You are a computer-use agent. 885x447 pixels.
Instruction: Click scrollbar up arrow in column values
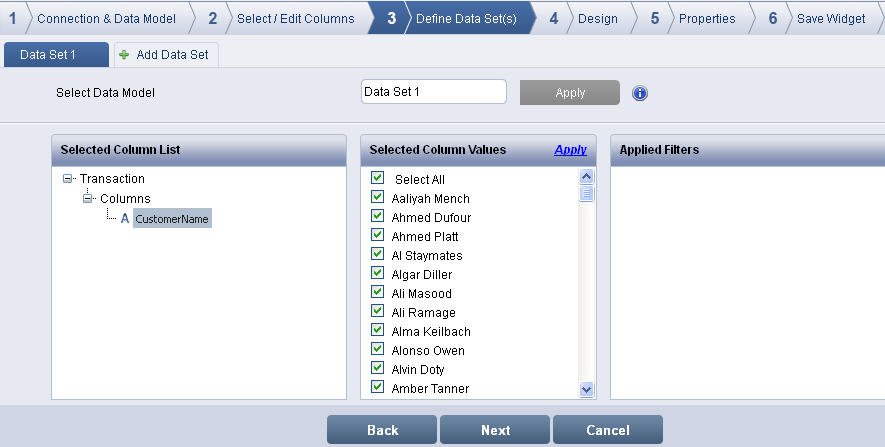[x=587, y=177]
